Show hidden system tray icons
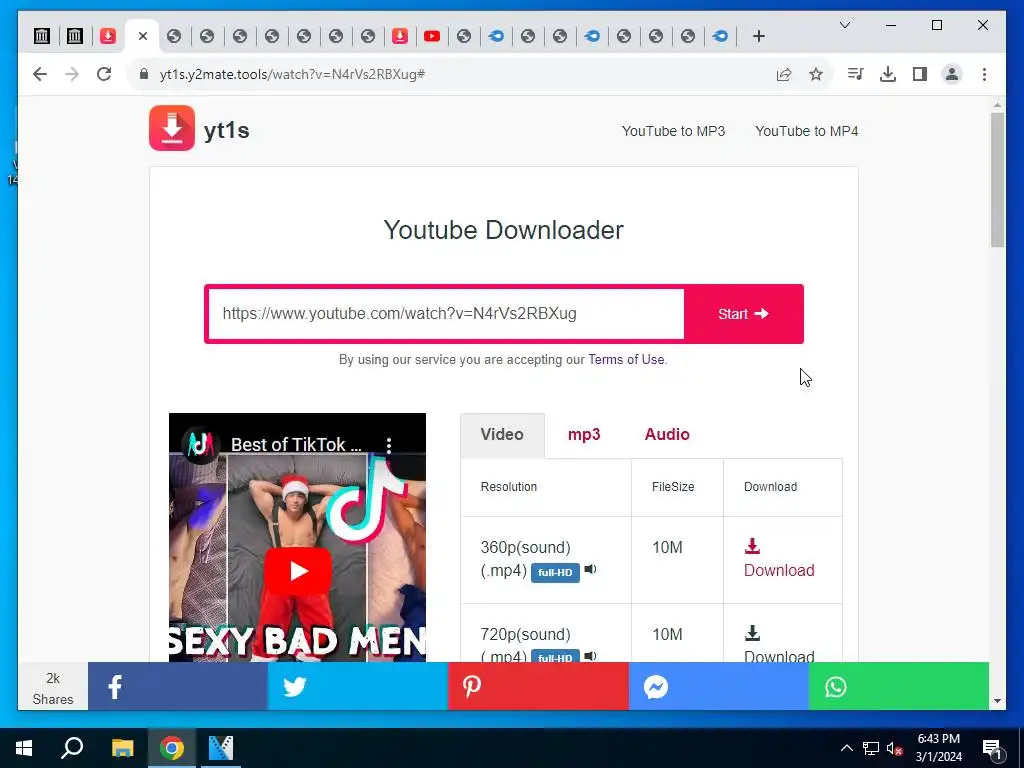This screenshot has height=768, width=1024. [846, 748]
